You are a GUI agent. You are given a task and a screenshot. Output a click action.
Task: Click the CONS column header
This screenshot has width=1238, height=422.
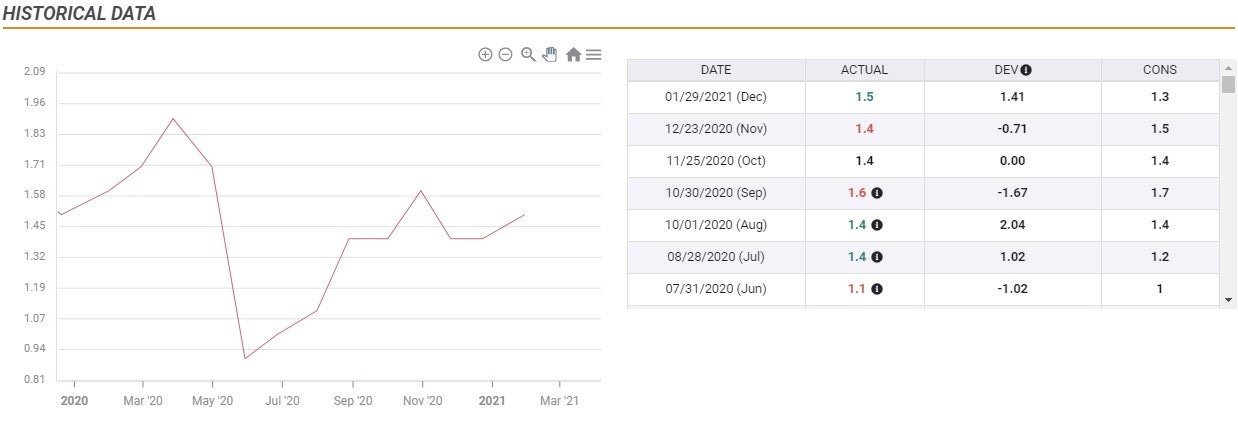1160,70
